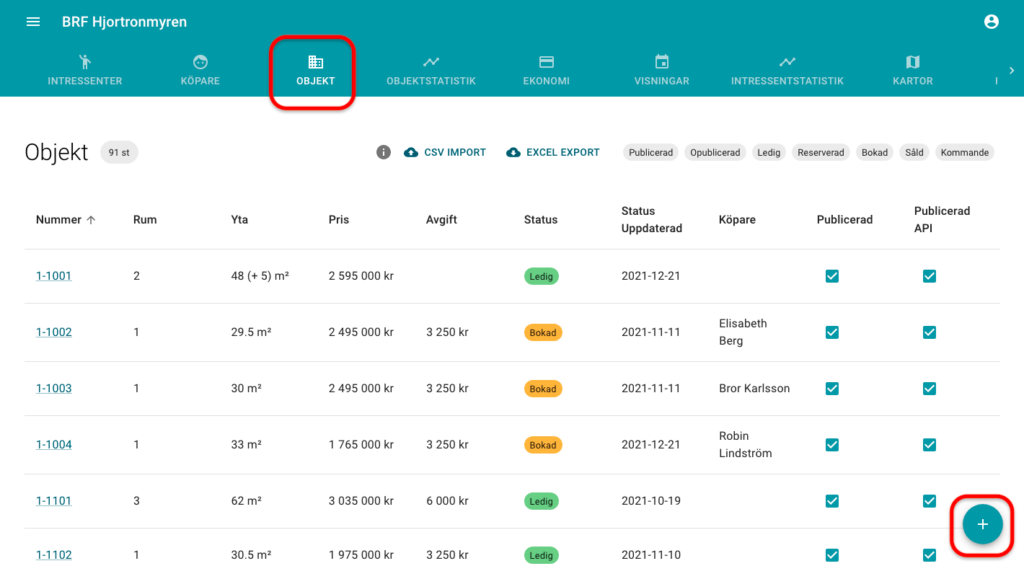Image resolution: width=1024 pixels, height=566 pixels.
Task: Toggle Publicerad checkbox for object 1-1004
Action: tap(832, 444)
